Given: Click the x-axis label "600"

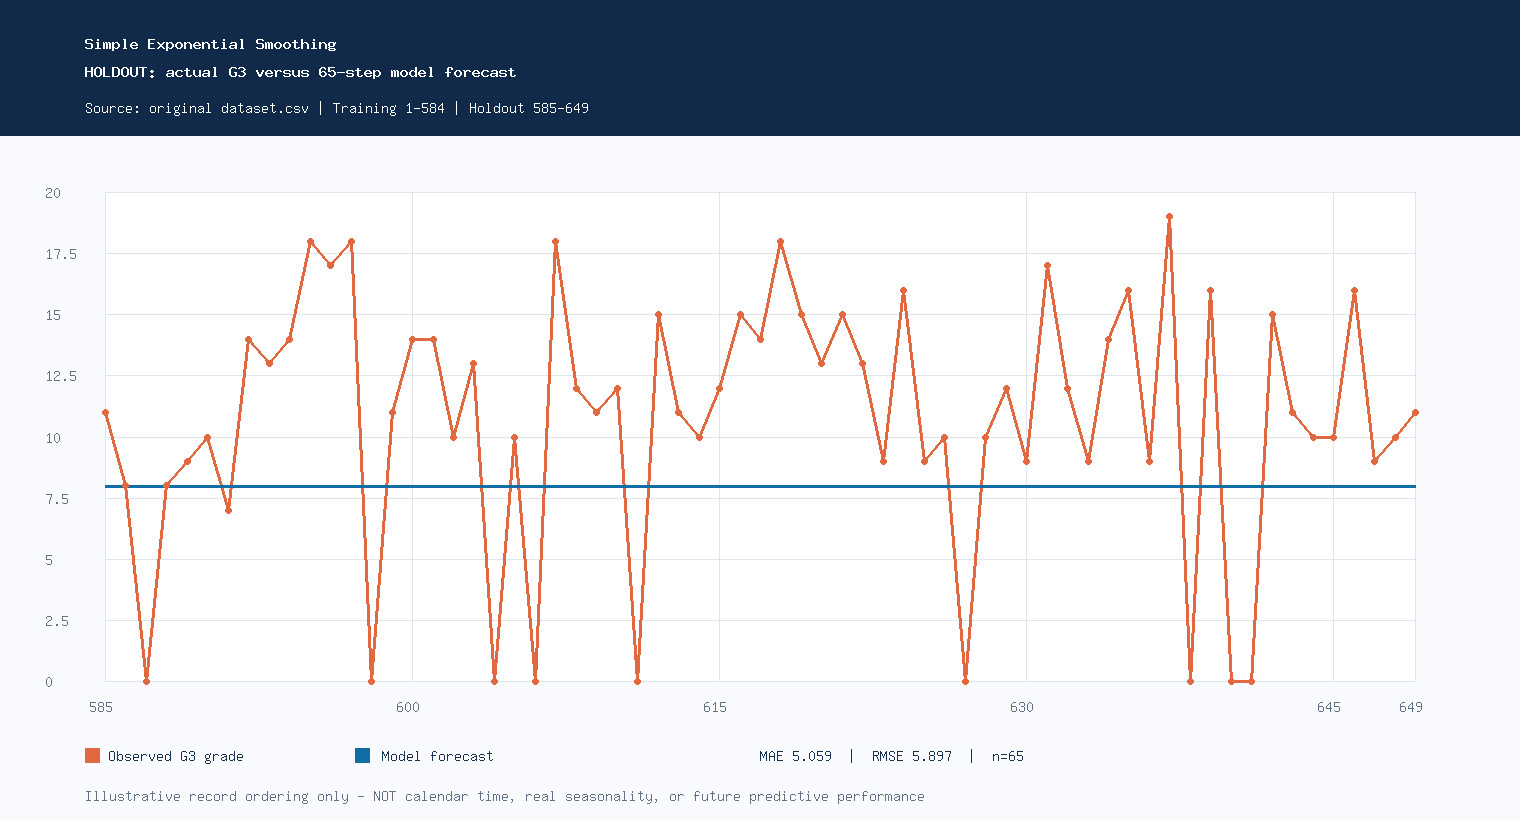Looking at the screenshot, I should [x=408, y=707].
